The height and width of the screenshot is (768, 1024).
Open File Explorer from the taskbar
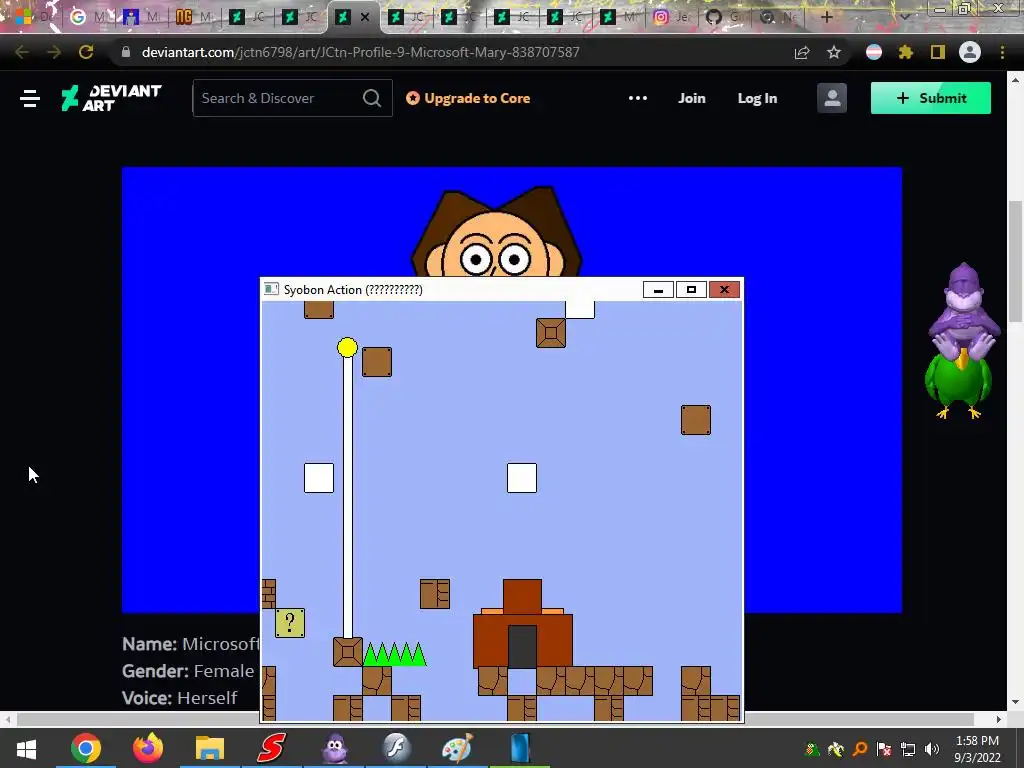point(210,748)
